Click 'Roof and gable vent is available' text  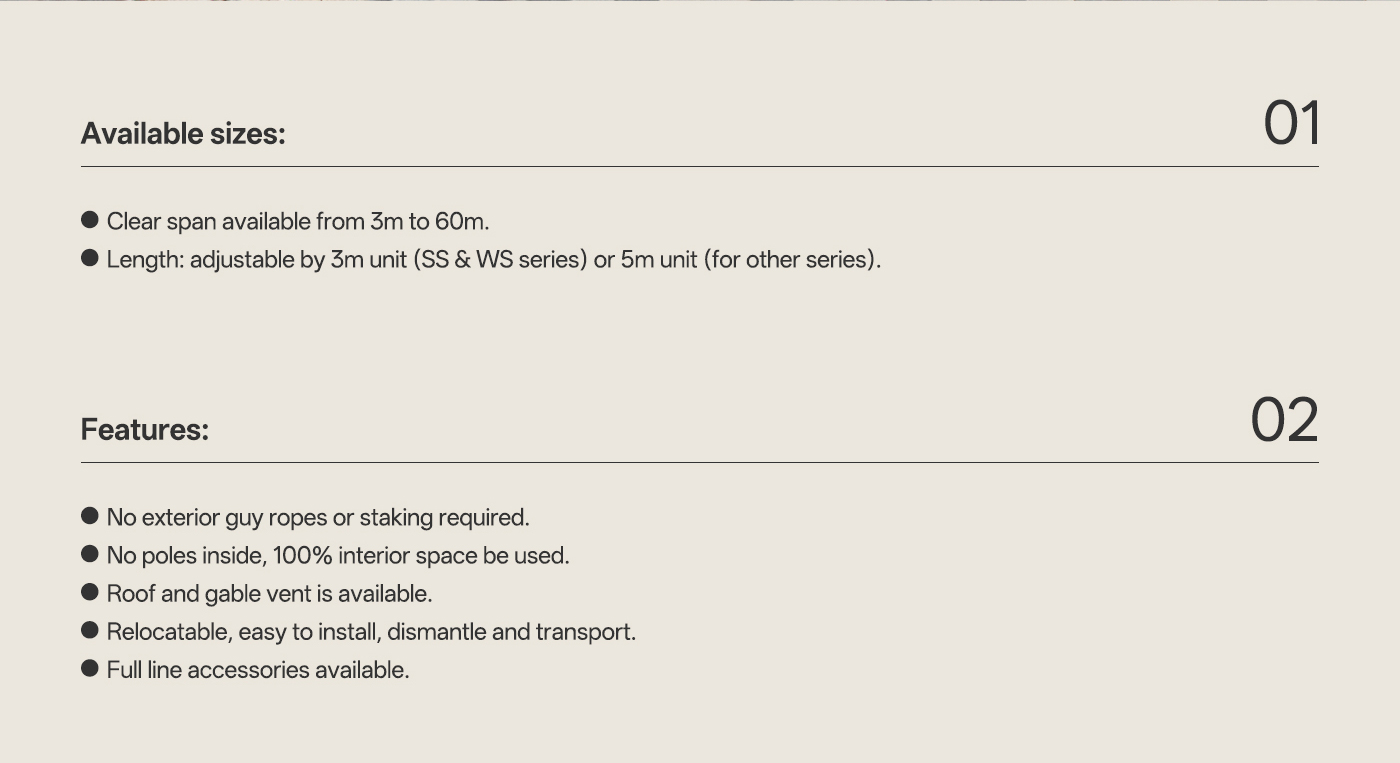270,594
